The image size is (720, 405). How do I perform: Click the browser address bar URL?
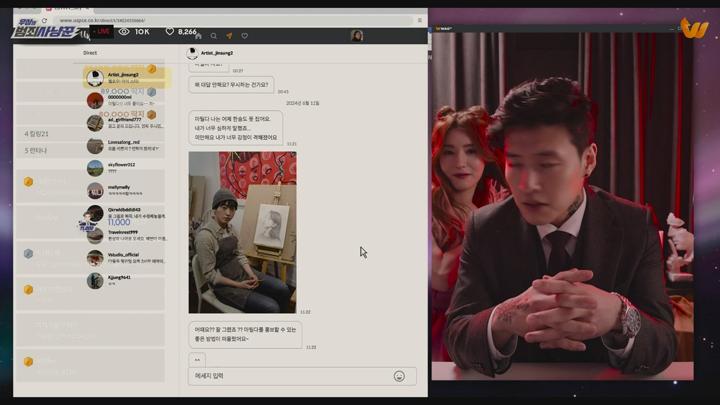click(102, 21)
